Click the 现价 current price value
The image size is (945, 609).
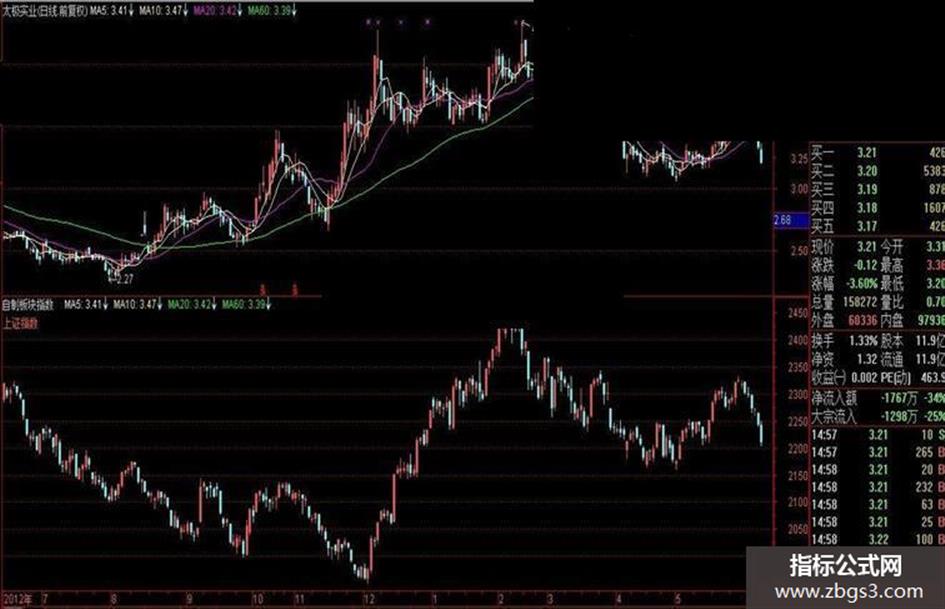pos(866,247)
